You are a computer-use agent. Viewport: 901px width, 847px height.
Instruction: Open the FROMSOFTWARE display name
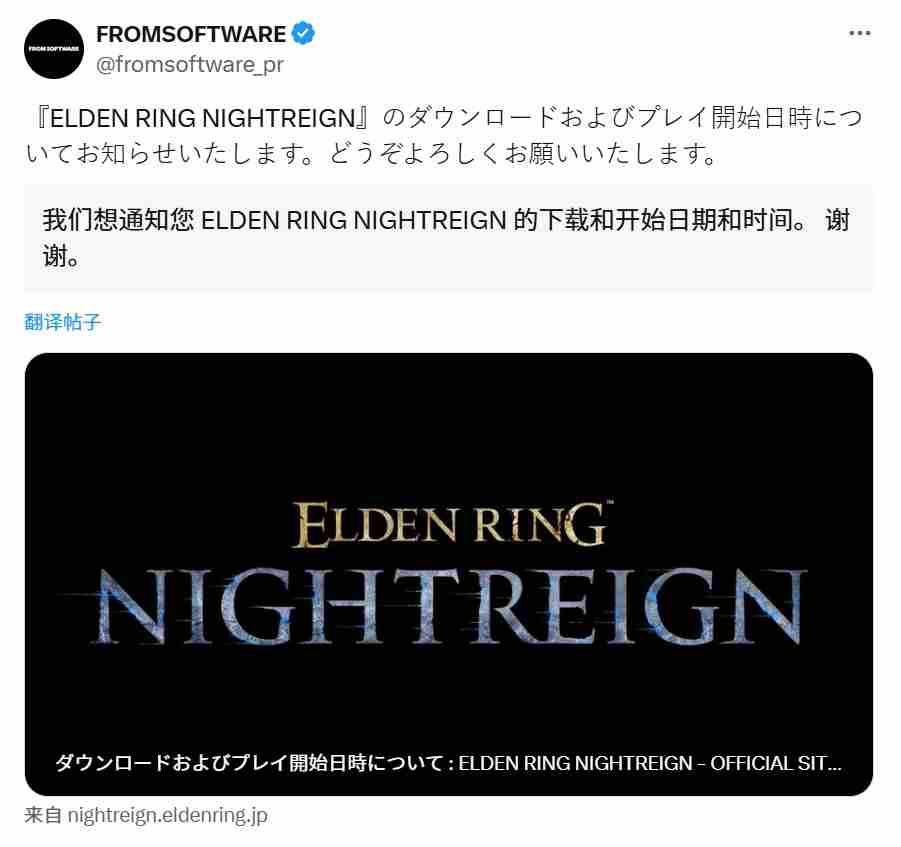pos(191,34)
